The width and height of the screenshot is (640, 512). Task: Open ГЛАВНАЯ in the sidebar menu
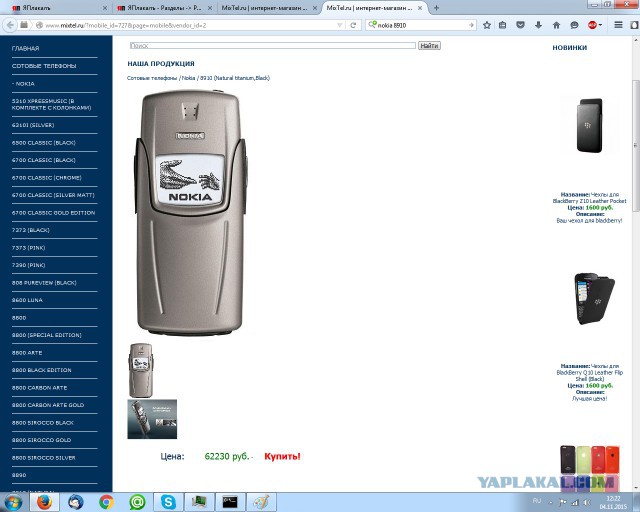pyautogui.click(x=25, y=48)
